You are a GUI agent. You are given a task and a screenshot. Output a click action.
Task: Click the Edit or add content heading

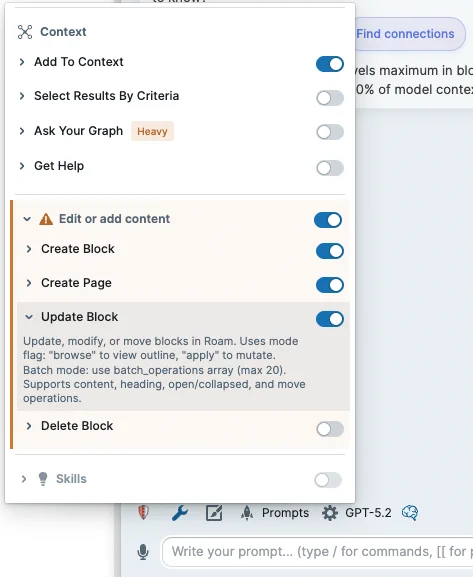pos(114,219)
